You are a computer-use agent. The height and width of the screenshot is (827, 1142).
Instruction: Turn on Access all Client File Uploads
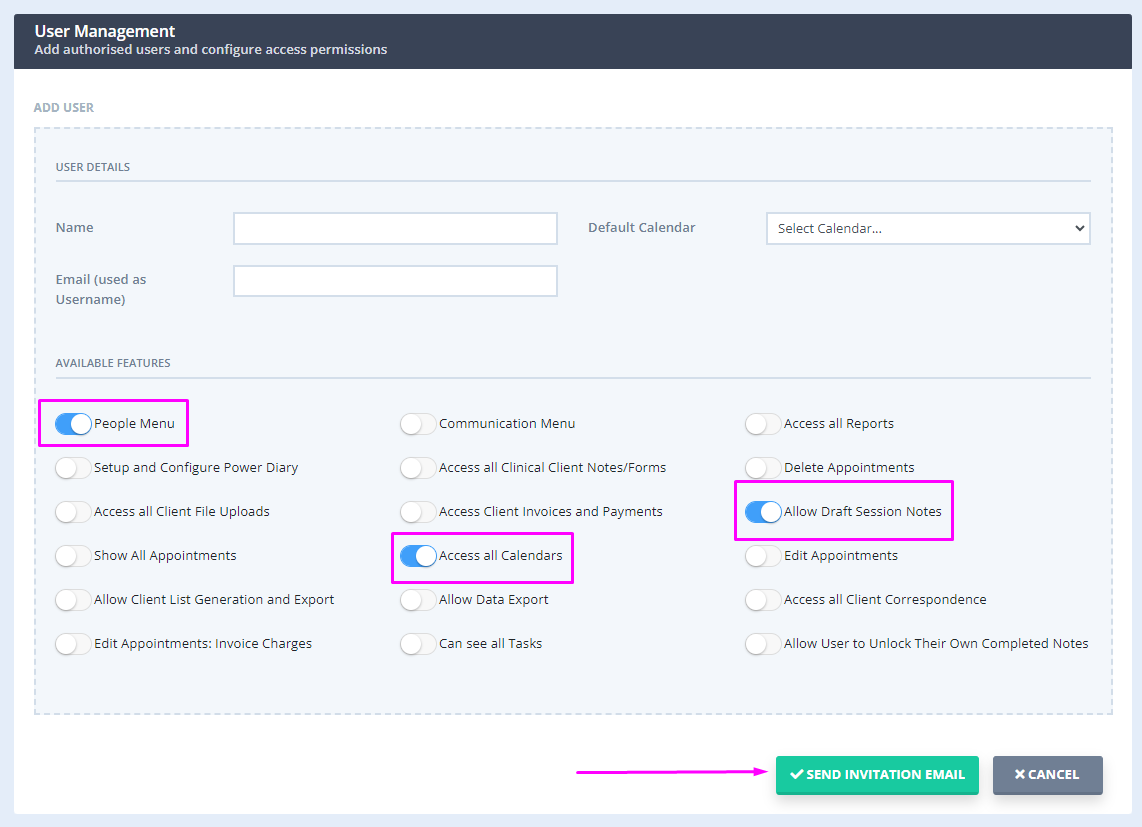72,511
